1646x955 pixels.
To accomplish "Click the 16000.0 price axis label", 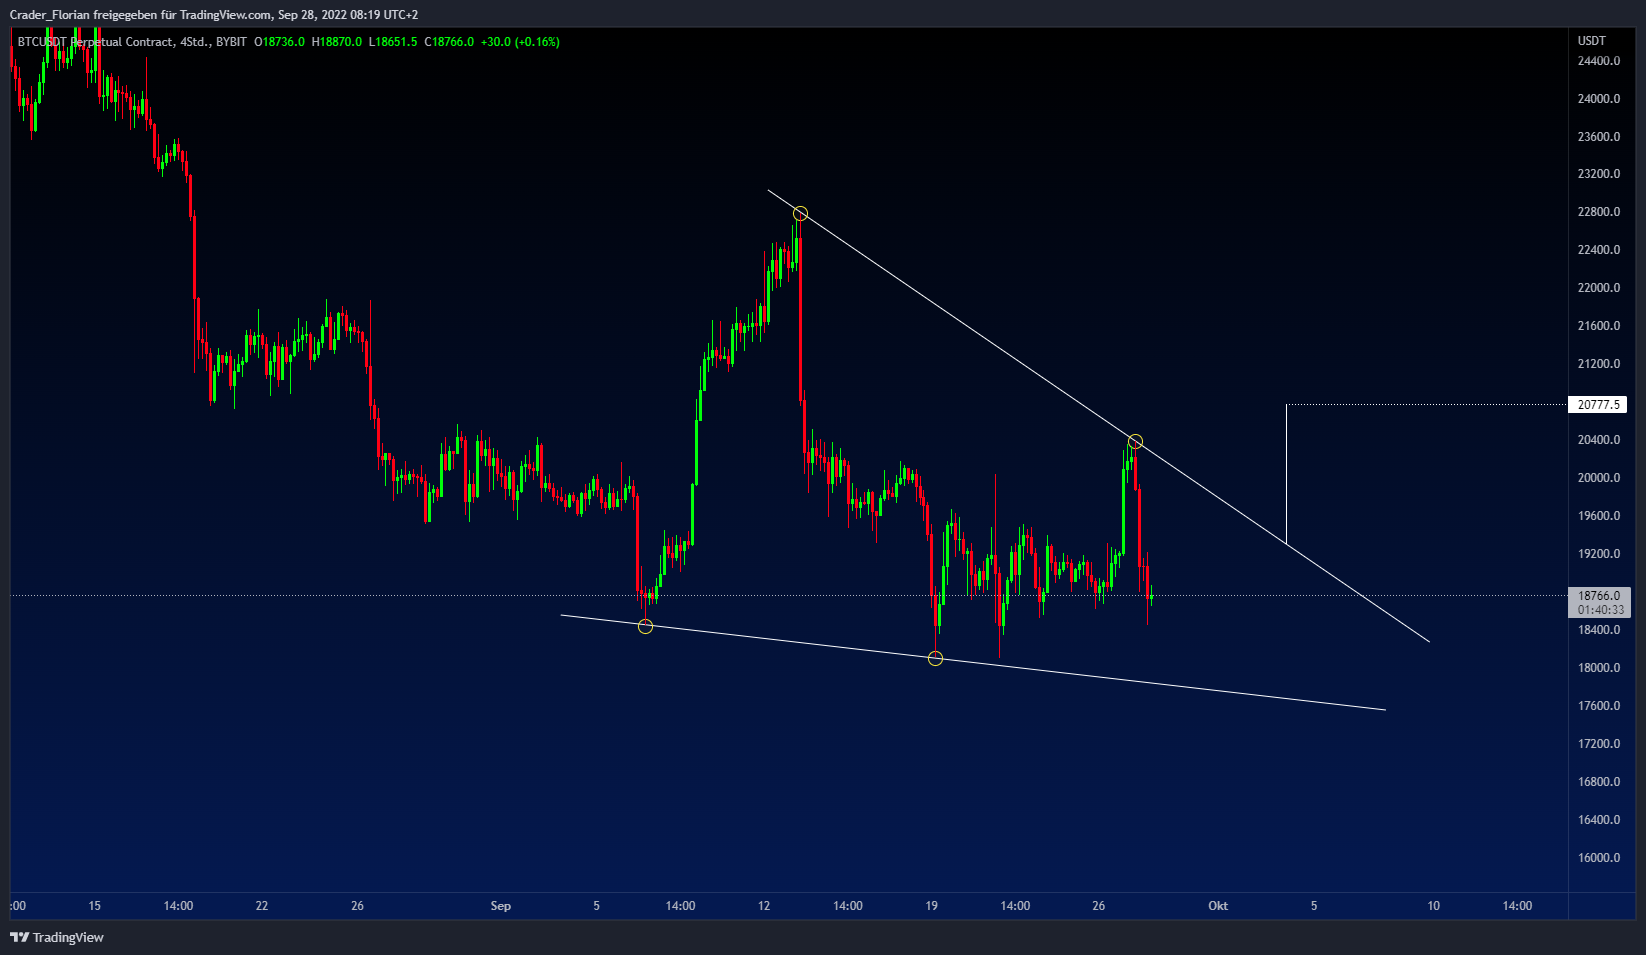I will tap(1599, 858).
